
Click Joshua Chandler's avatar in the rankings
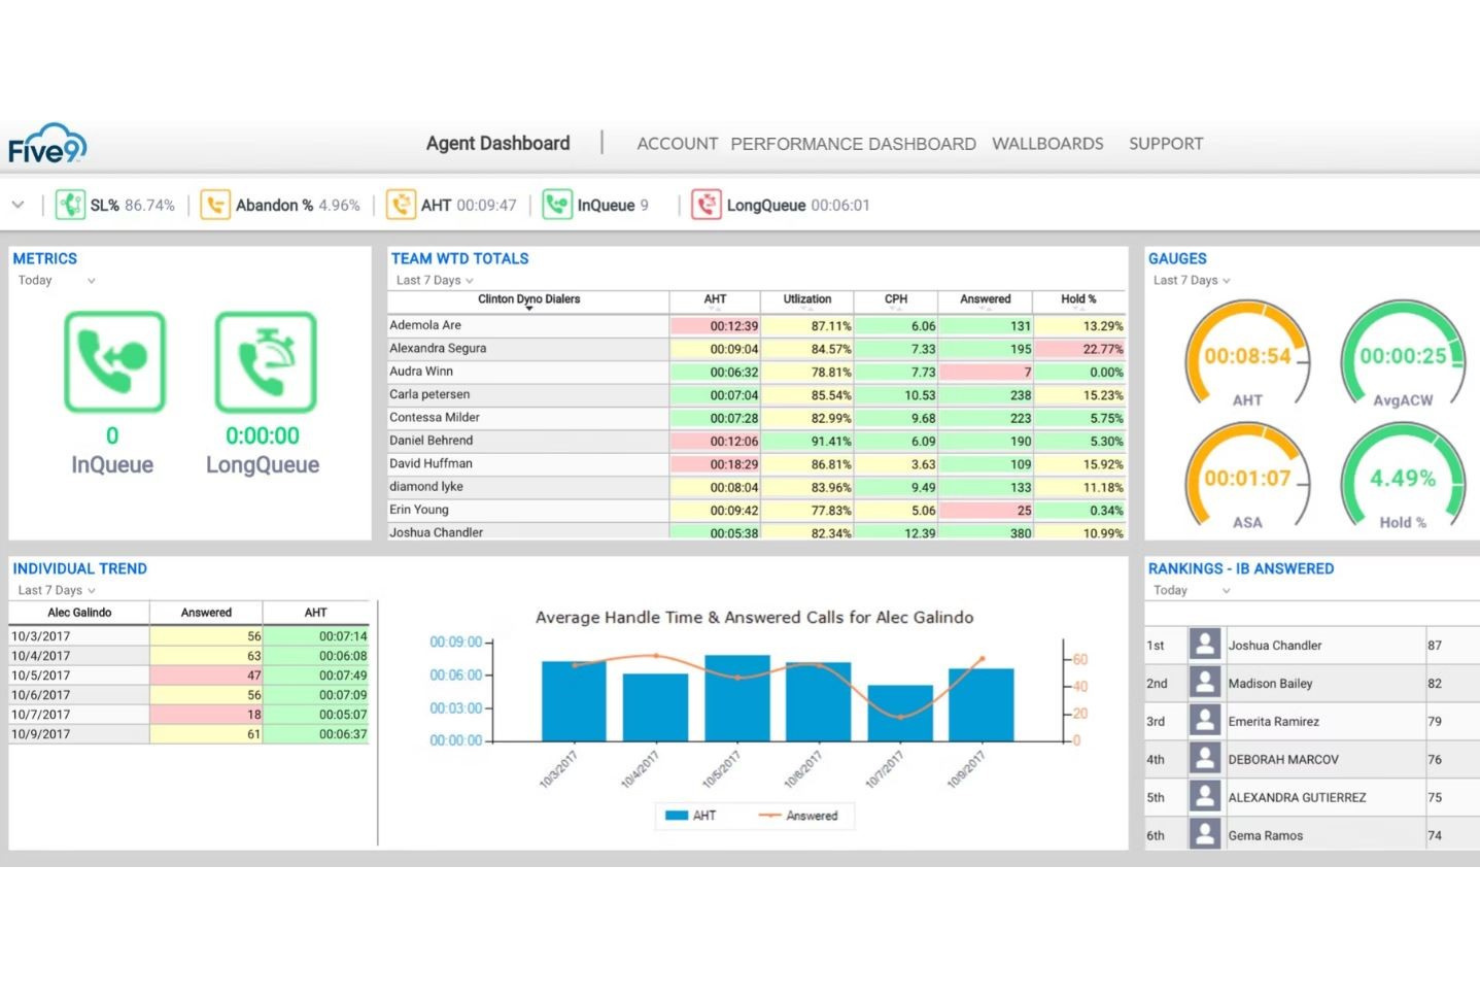1204,645
